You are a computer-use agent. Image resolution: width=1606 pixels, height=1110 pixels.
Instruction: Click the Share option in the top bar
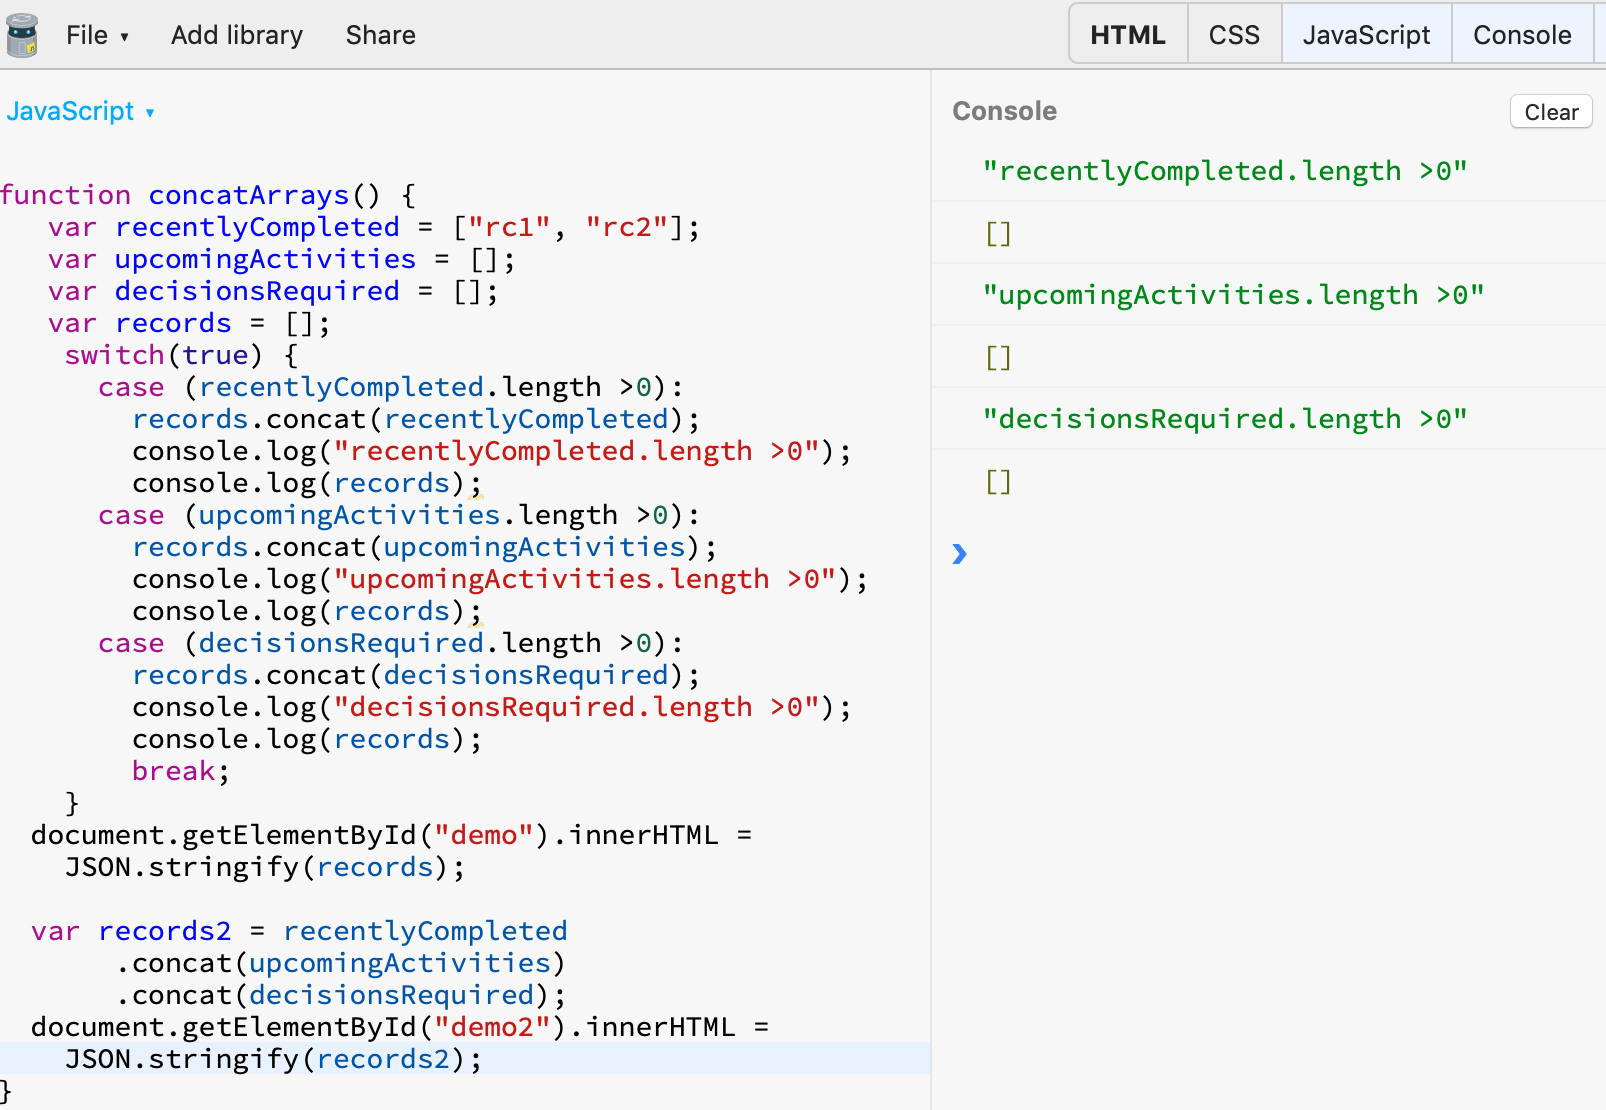tap(380, 34)
